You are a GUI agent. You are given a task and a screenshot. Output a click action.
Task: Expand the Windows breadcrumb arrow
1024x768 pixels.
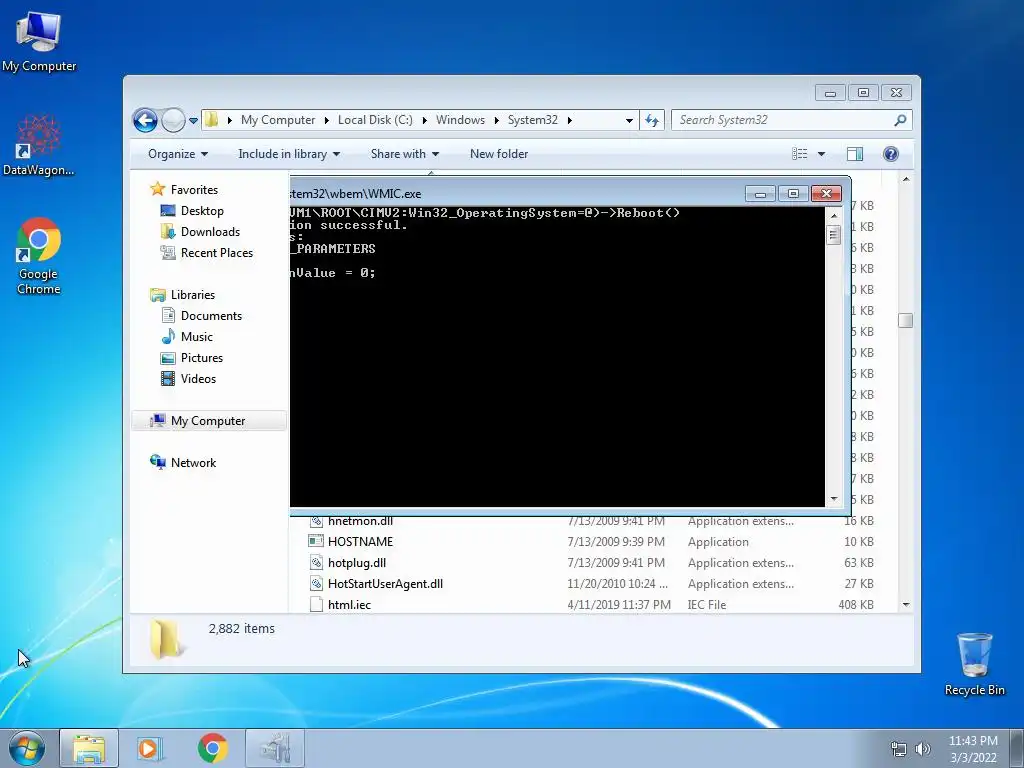[496, 120]
